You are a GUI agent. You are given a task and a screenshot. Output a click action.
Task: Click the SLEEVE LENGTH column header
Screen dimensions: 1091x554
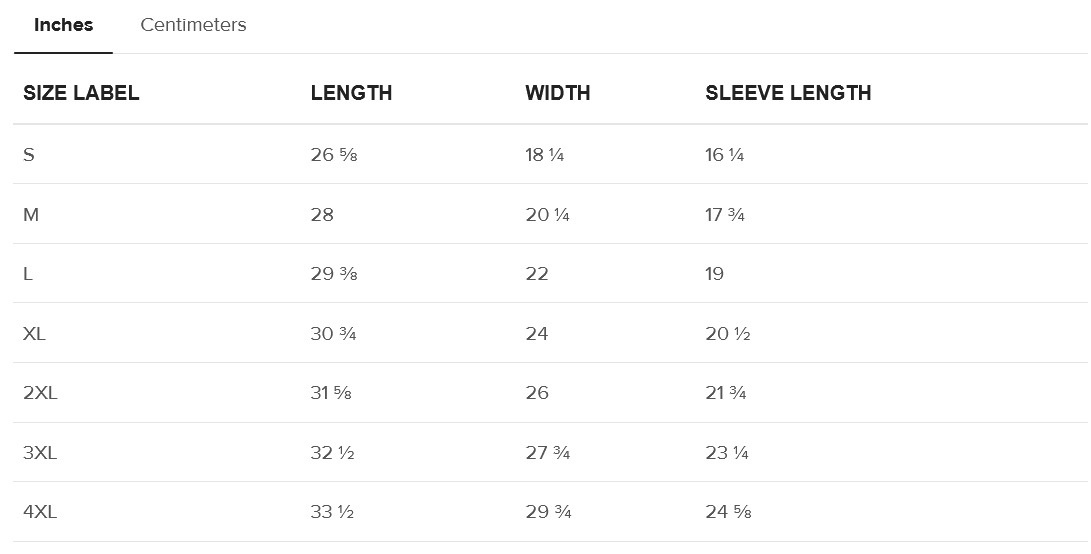click(788, 93)
